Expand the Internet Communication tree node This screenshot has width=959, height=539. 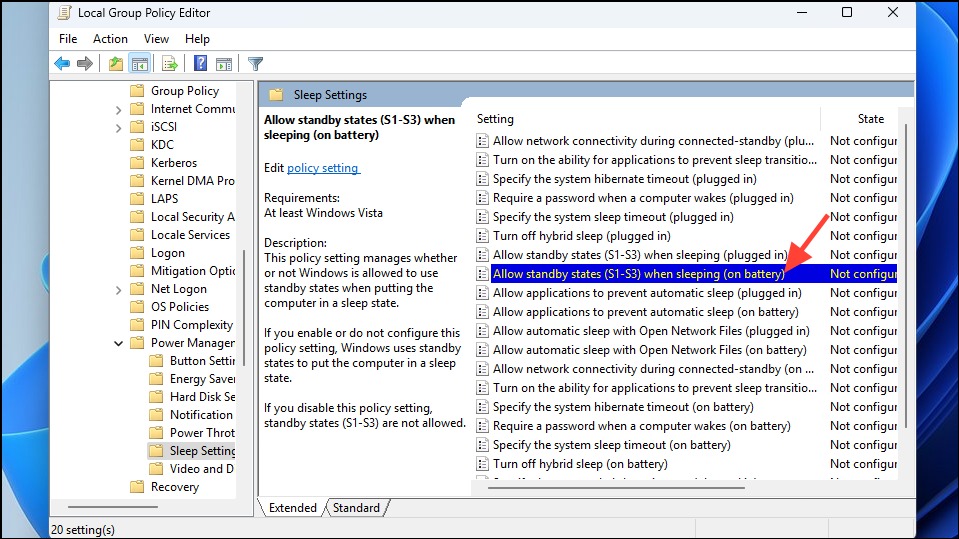tap(119, 110)
